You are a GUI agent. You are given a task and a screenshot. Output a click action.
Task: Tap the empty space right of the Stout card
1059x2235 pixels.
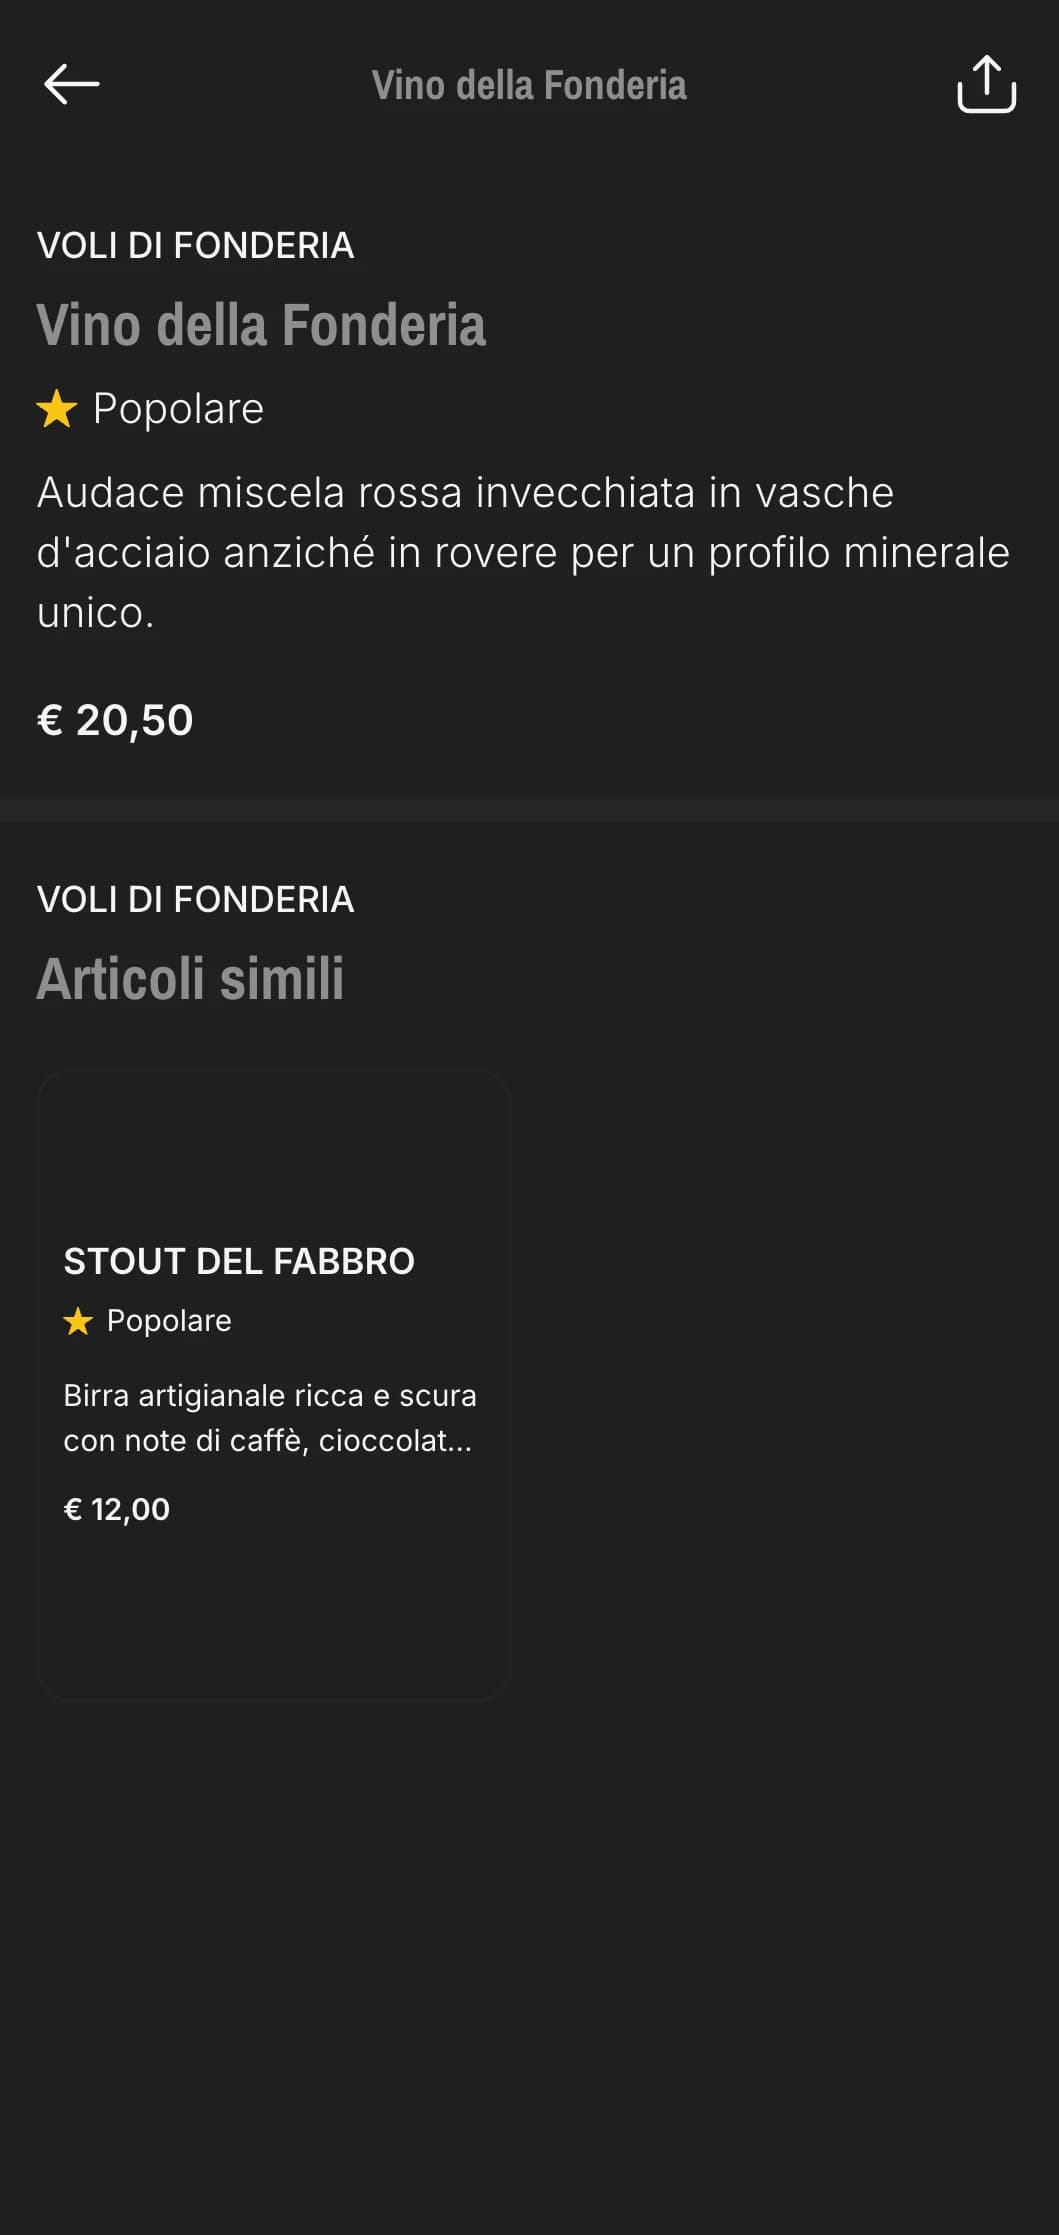[785, 1384]
